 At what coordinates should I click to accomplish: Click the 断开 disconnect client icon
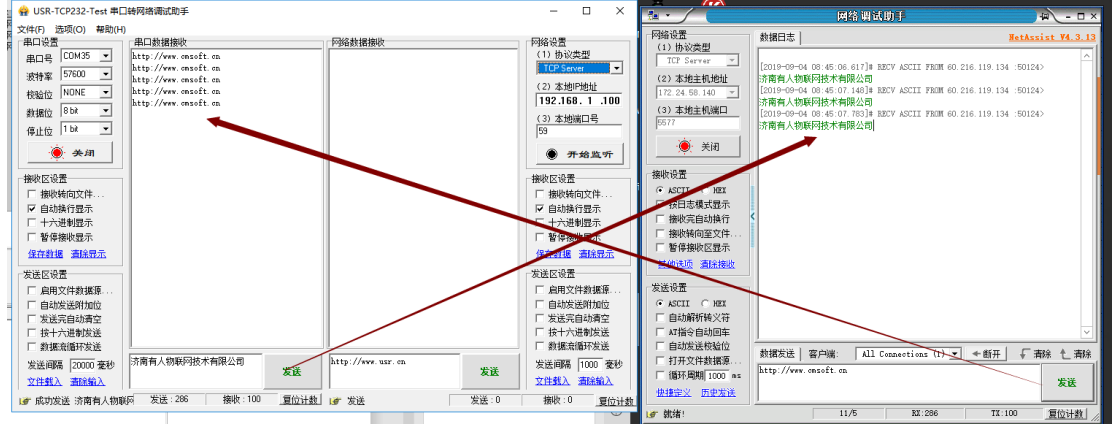pyautogui.click(x=985, y=354)
